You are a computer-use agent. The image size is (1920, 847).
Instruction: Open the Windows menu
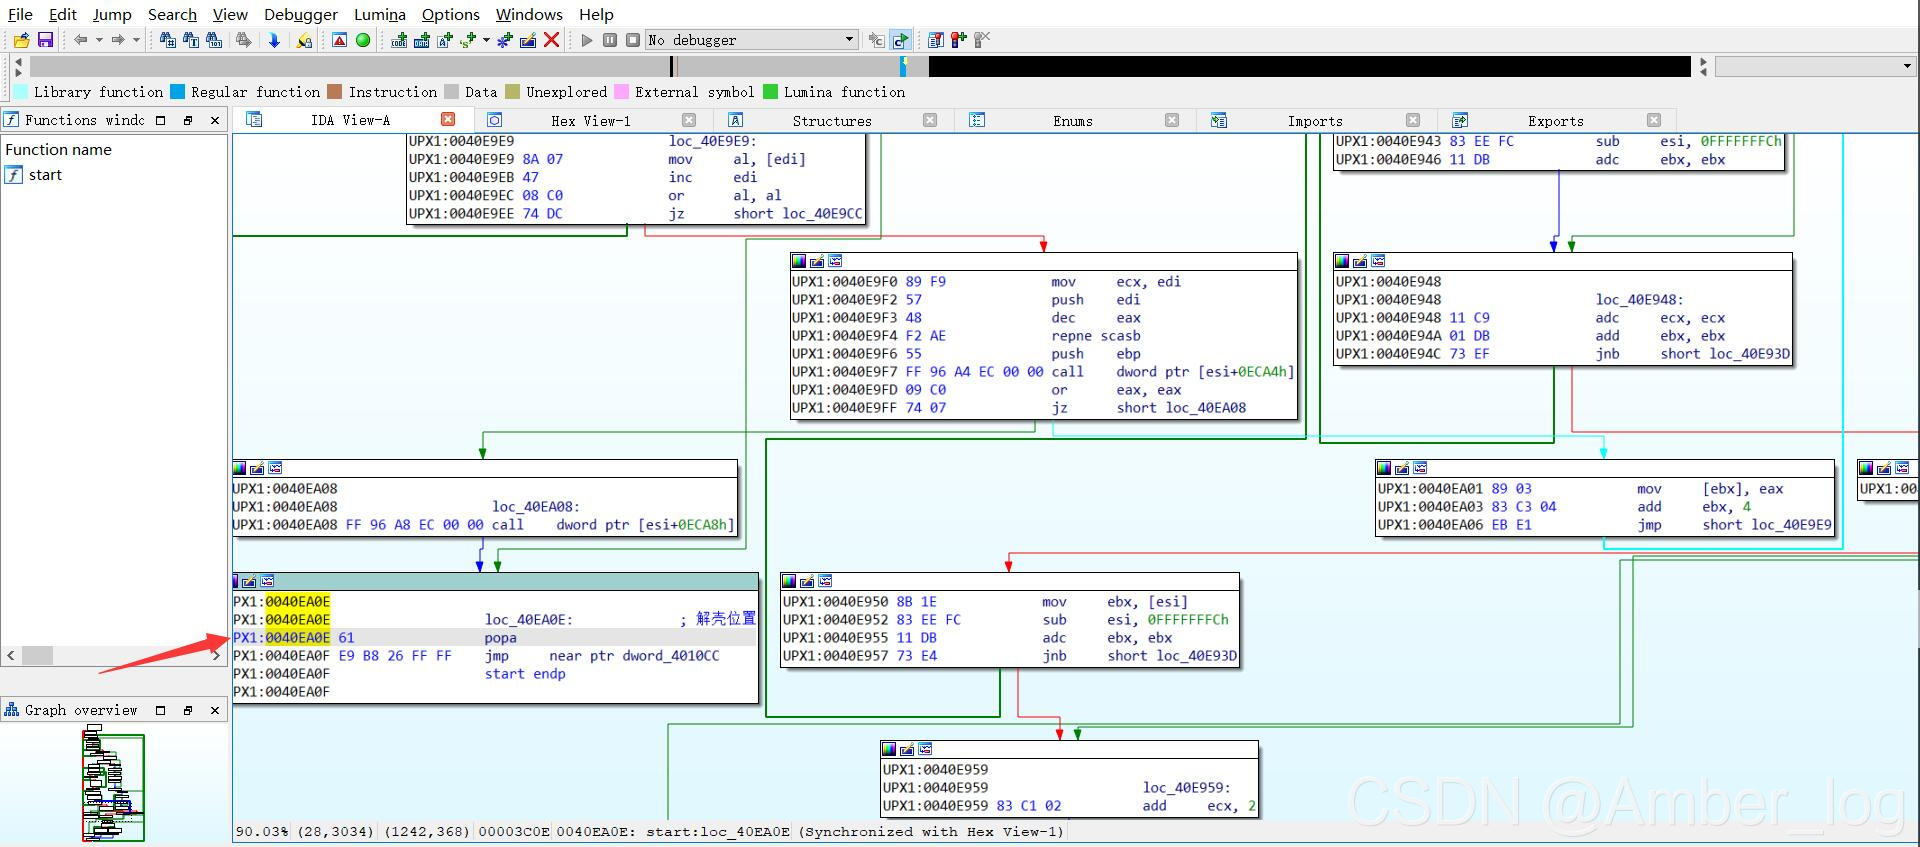pyautogui.click(x=529, y=14)
